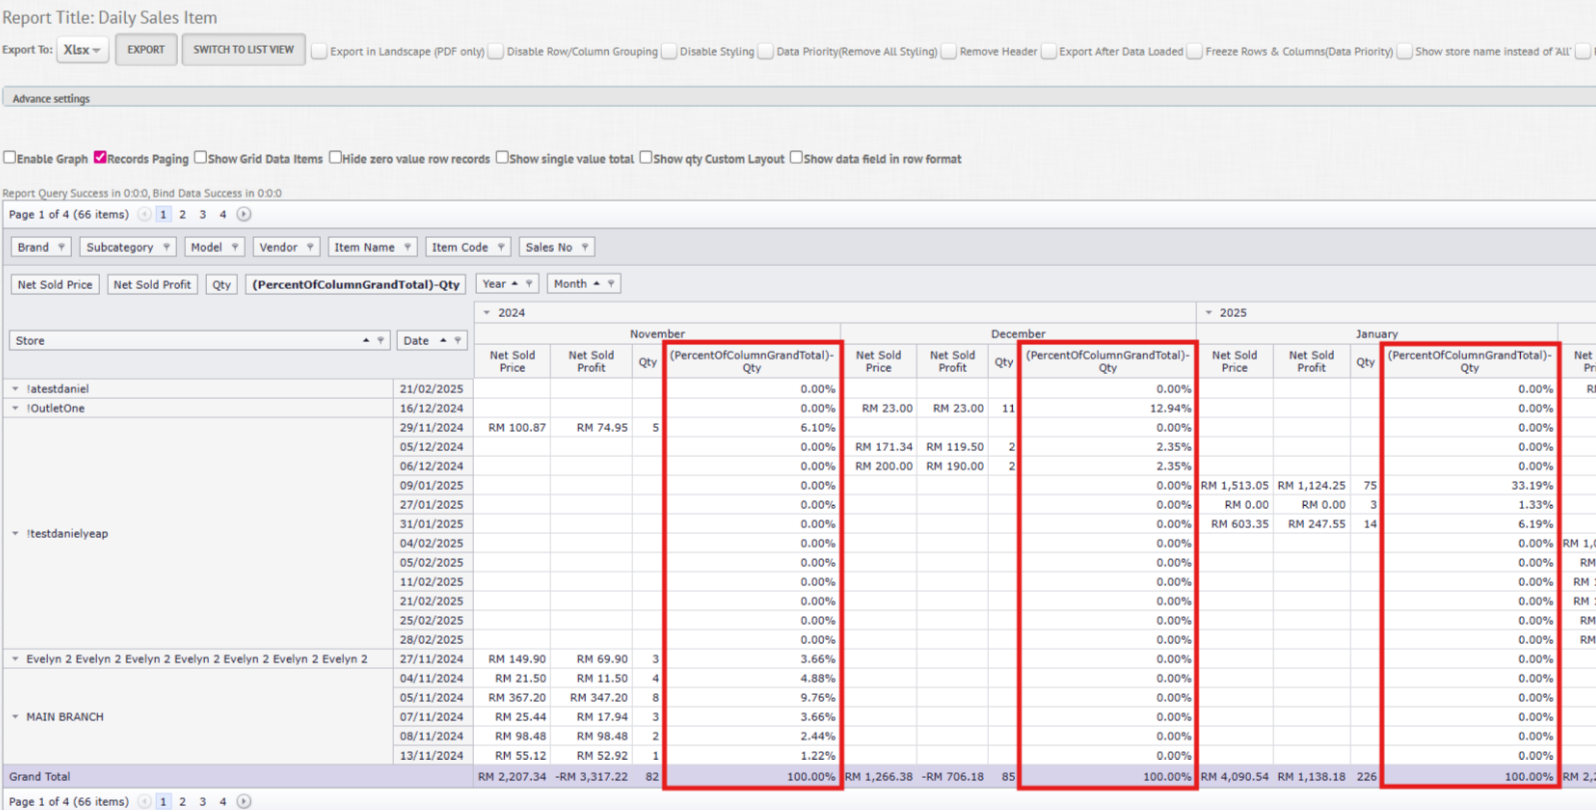Click the filter icon on Brand field
1596x810 pixels.
coord(61,247)
